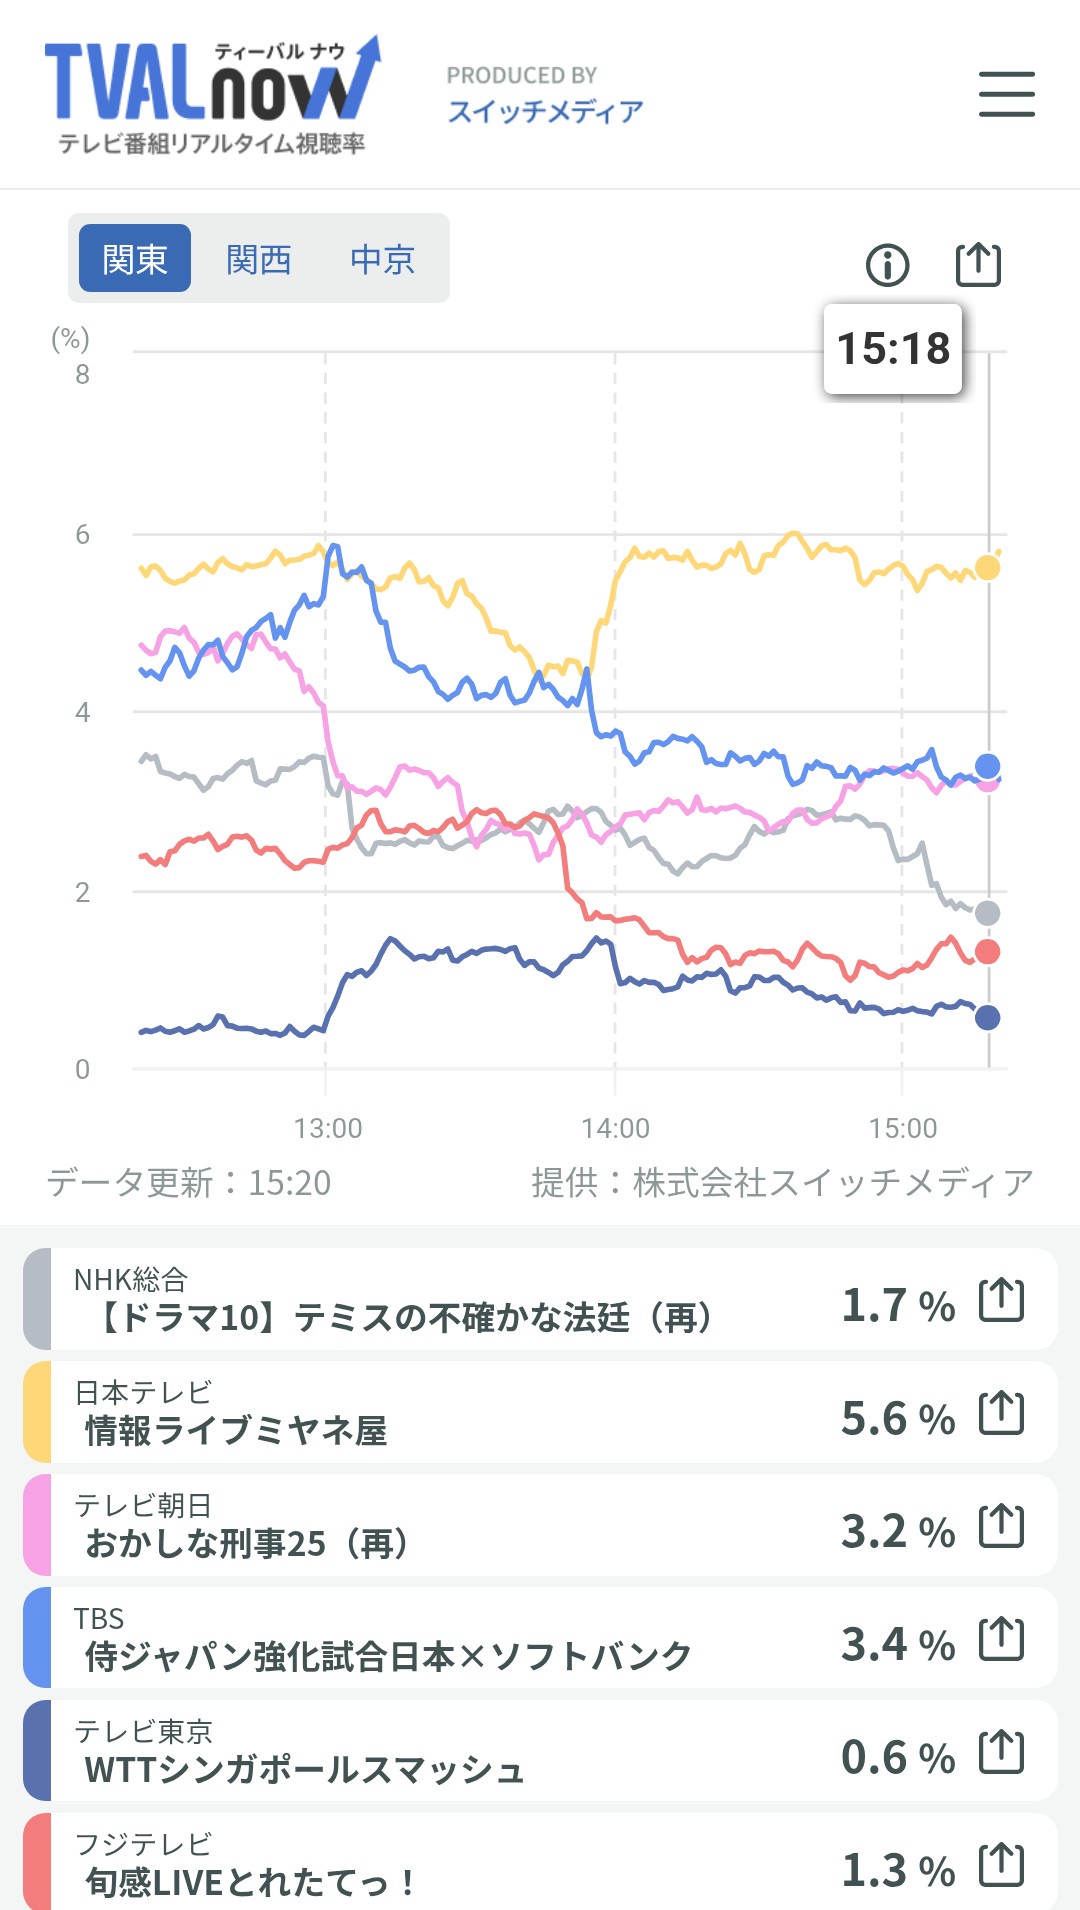1080x1910 pixels.
Task: Share the ratings chart
Action: tap(978, 265)
